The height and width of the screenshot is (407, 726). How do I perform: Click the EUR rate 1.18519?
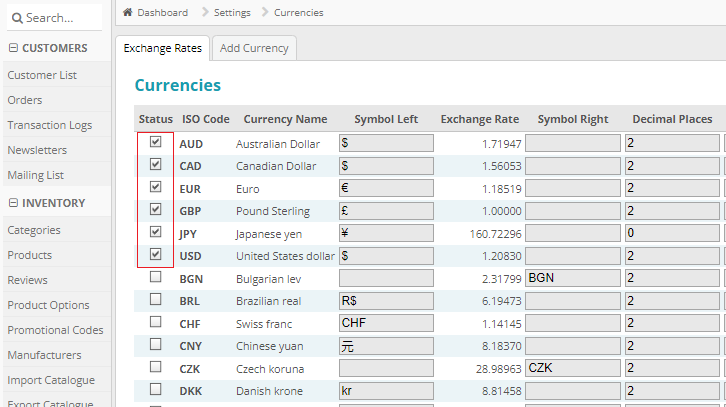pos(501,189)
